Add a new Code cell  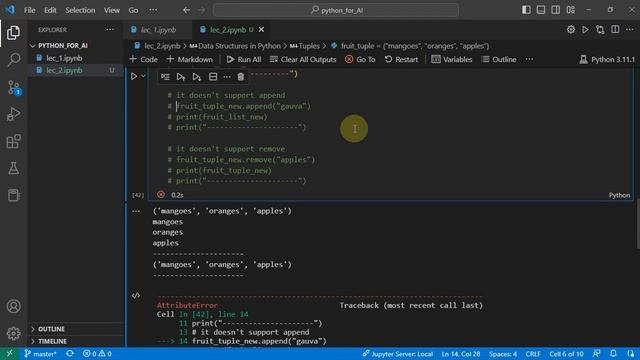[x=143, y=60]
